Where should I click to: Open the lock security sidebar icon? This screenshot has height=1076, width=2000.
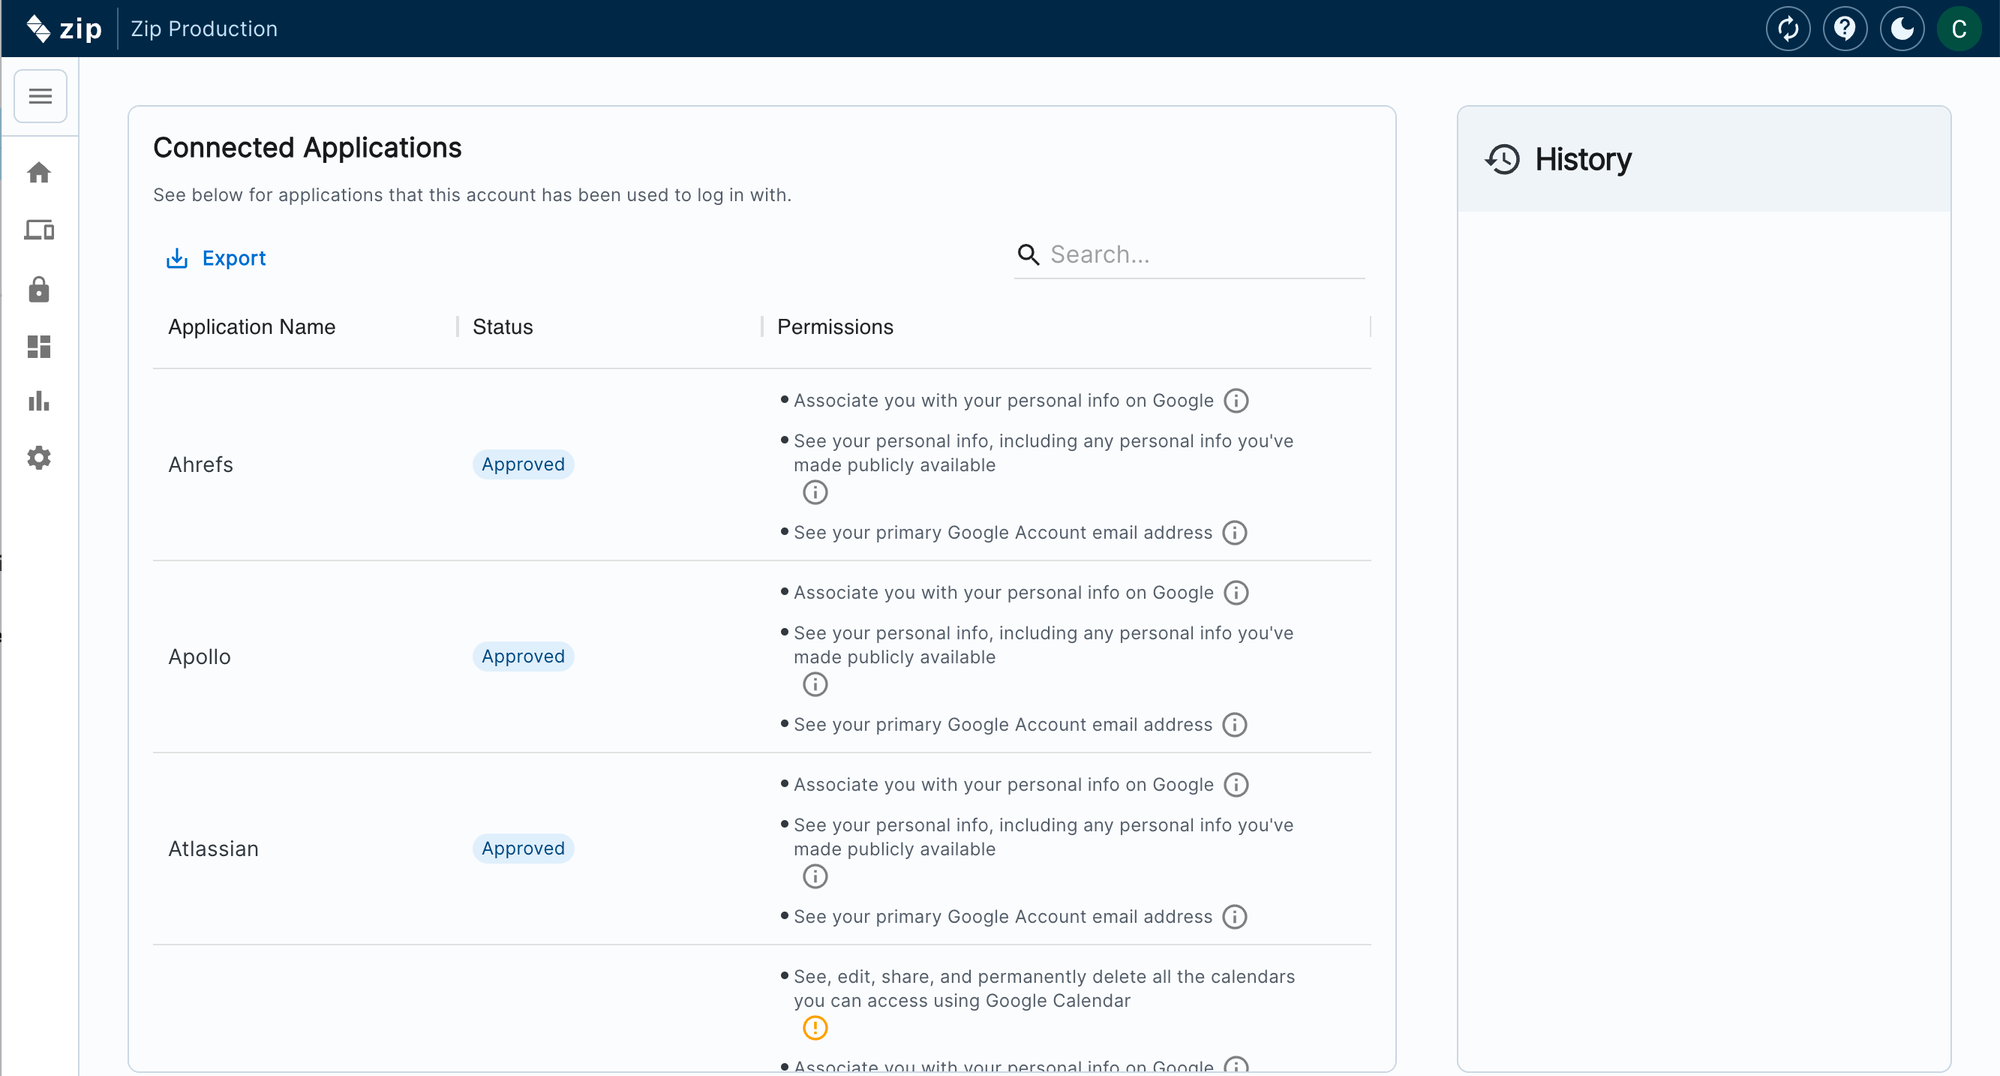tap(39, 289)
